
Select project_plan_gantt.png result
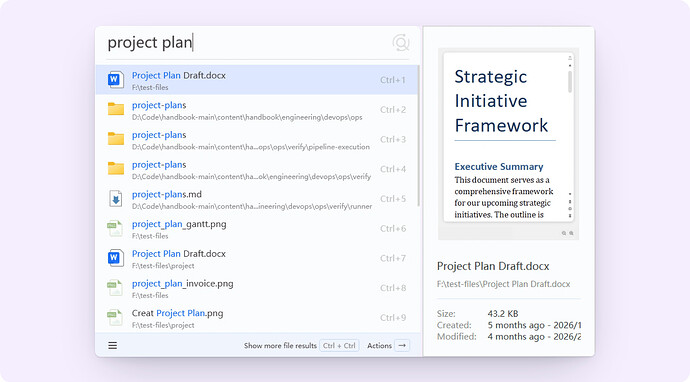coord(257,228)
